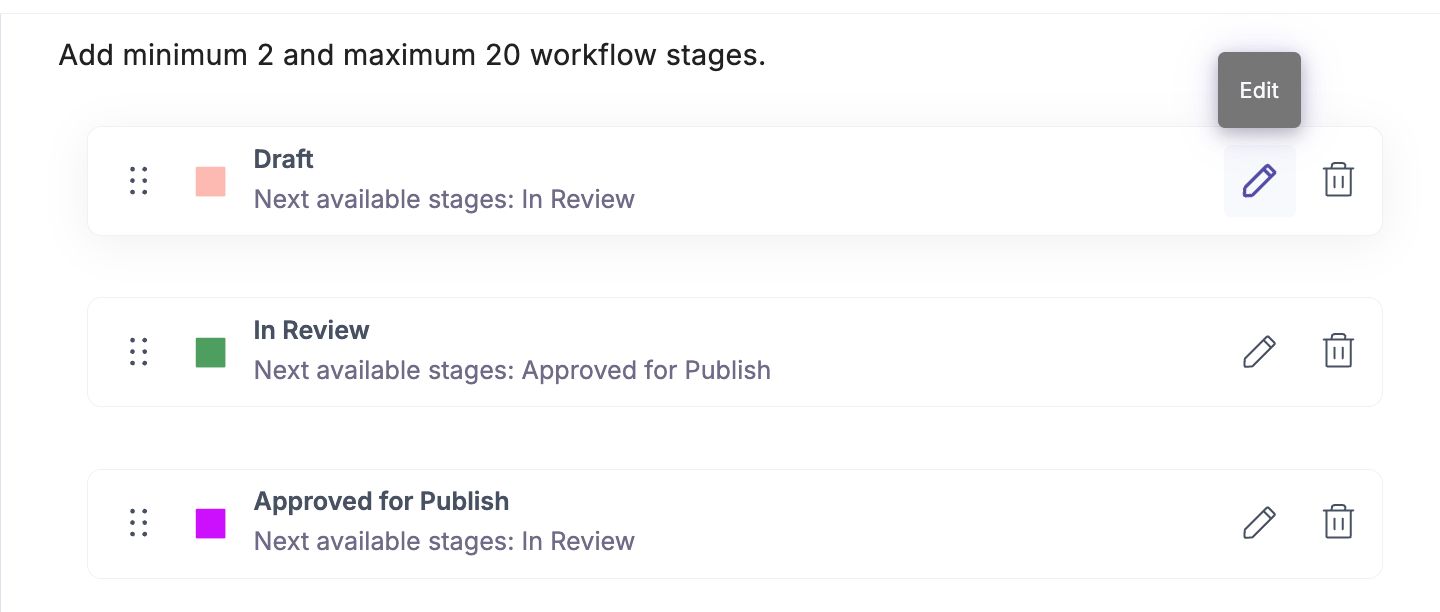Delete the In Review stage via trash icon
This screenshot has width=1440, height=612.
click(1337, 351)
